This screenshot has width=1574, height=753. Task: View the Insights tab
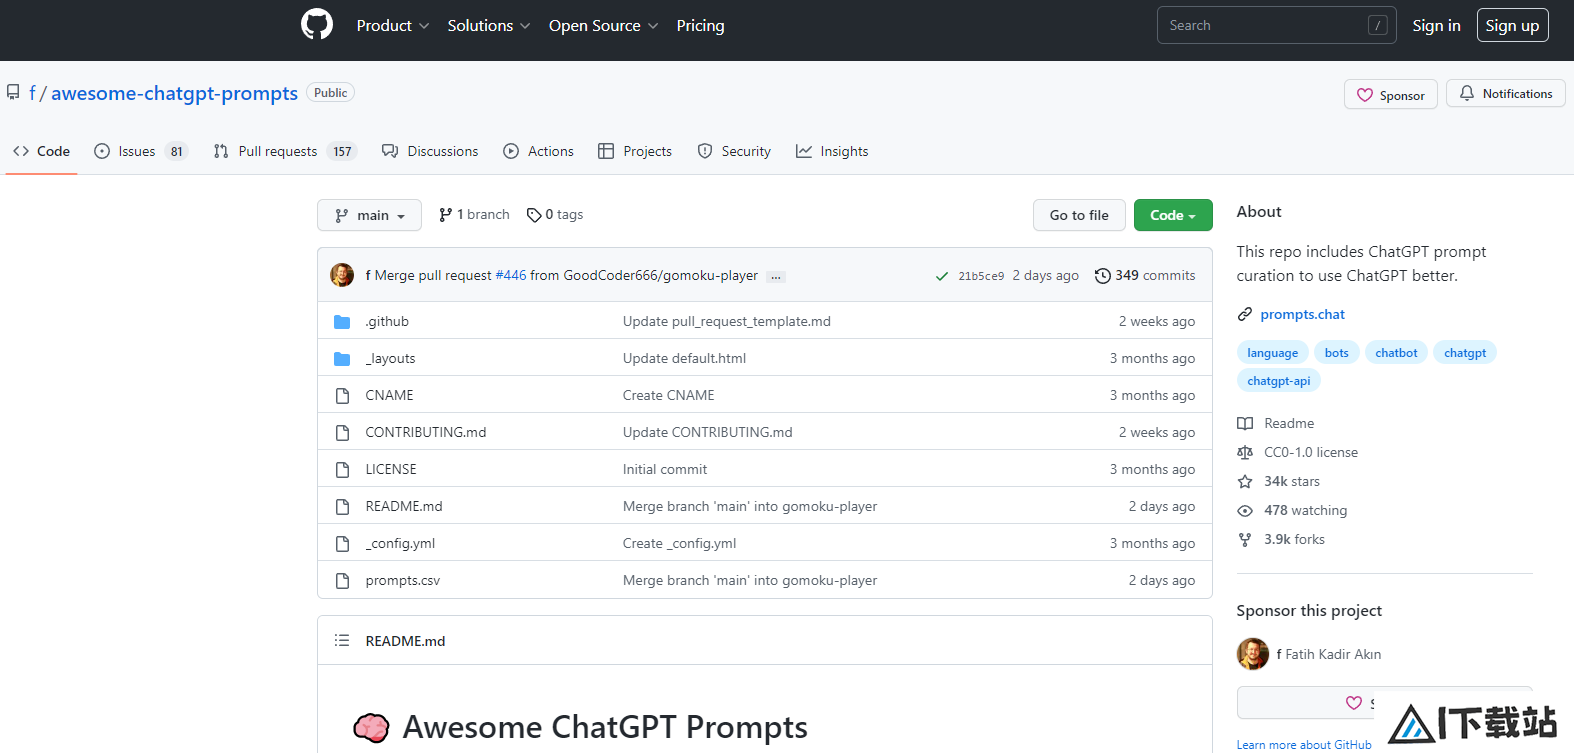(x=832, y=151)
